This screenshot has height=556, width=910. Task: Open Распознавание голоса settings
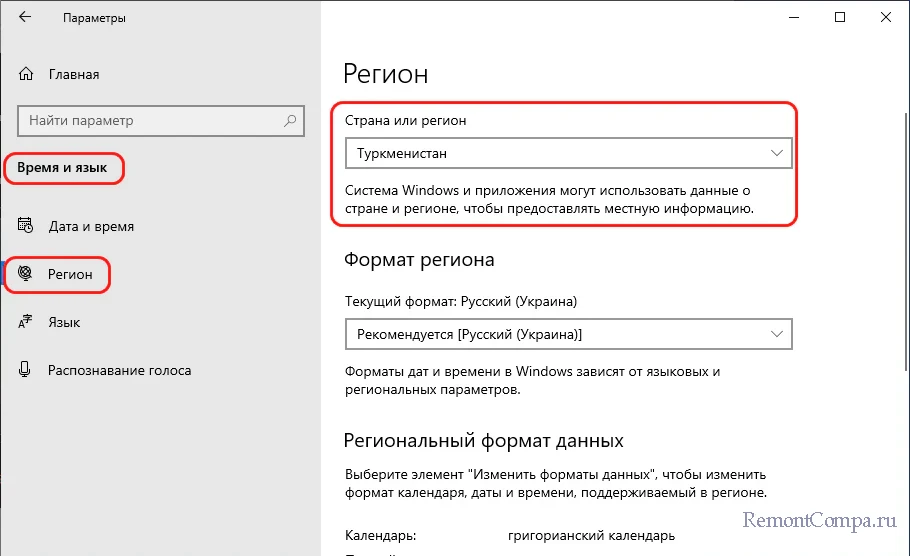[x=119, y=370]
